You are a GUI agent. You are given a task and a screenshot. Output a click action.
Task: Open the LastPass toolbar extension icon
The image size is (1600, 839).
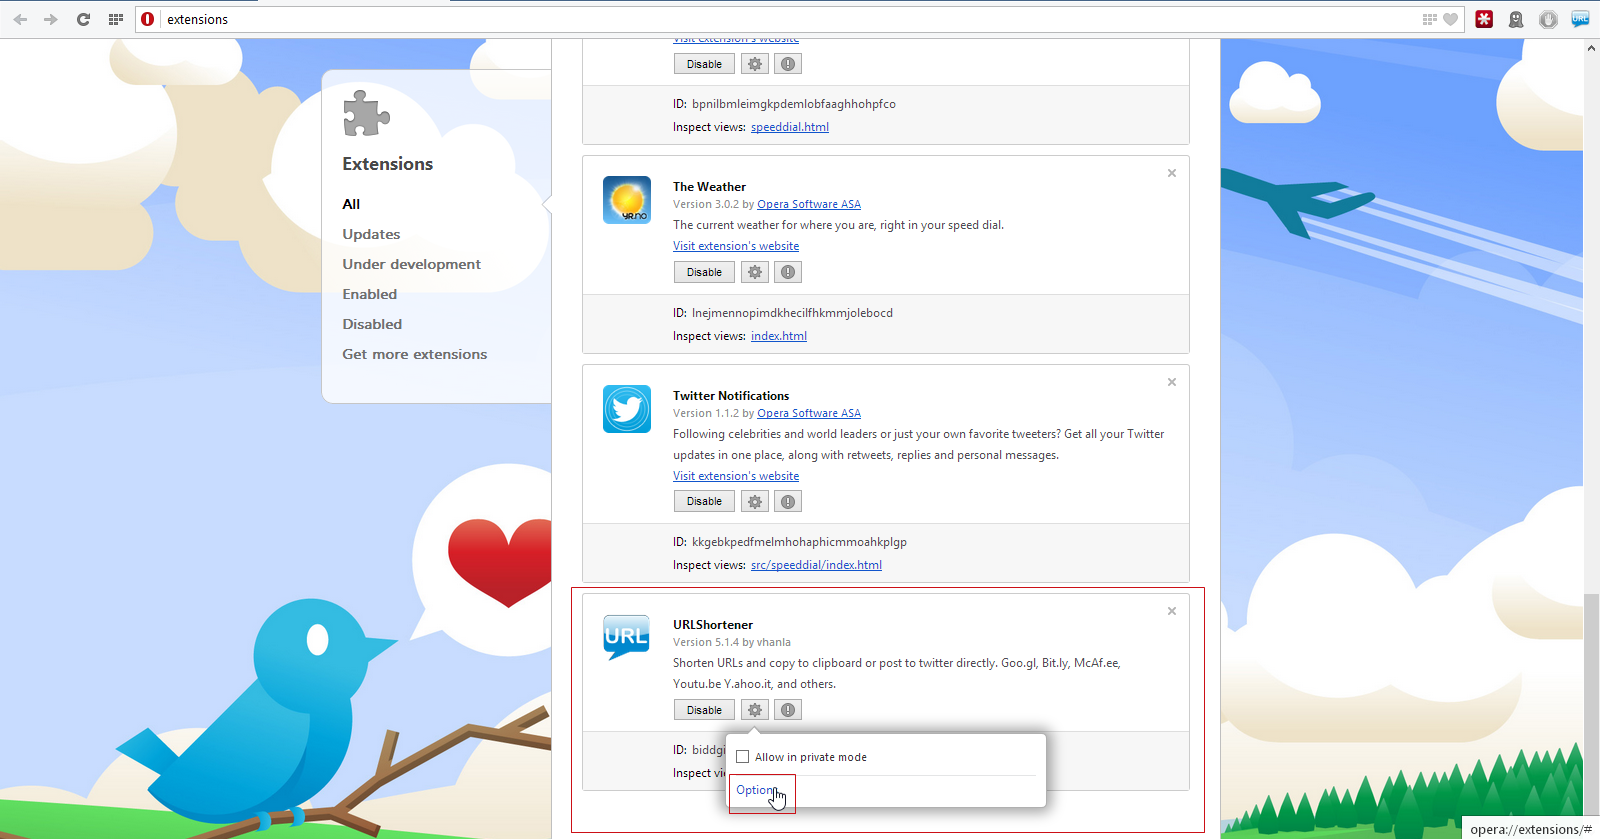pos(1484,19)
